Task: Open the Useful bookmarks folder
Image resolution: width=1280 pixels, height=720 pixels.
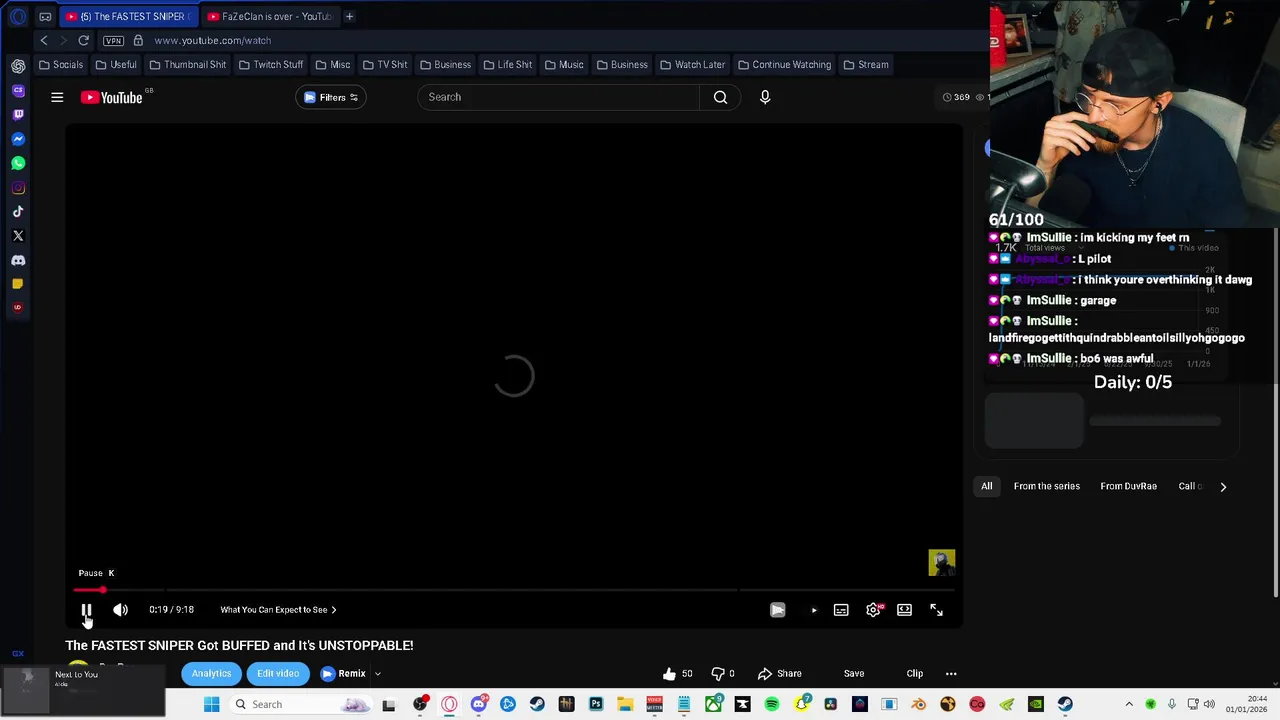Action: pos(116,65)
